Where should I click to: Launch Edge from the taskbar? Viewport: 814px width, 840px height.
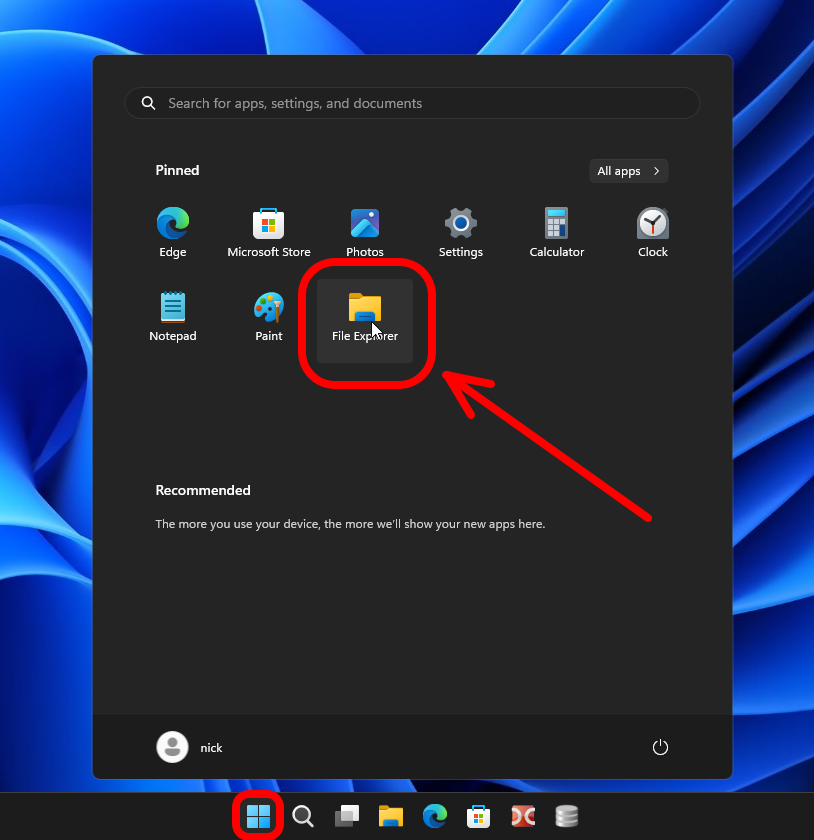435,816
